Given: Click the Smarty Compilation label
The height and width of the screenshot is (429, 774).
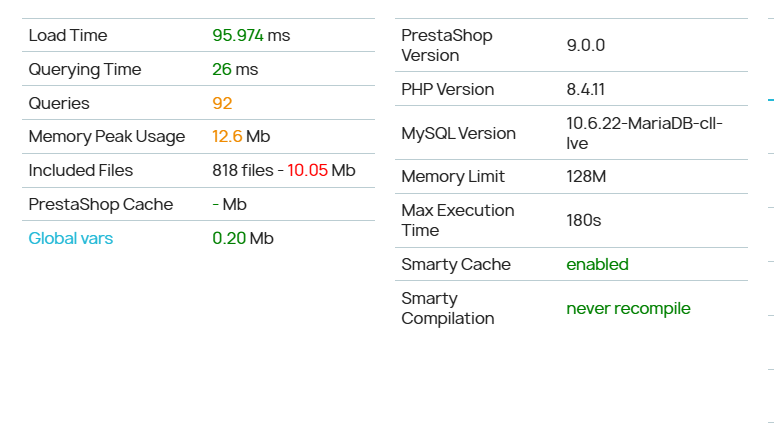Looking at the screenshot, I should [448, 309].
